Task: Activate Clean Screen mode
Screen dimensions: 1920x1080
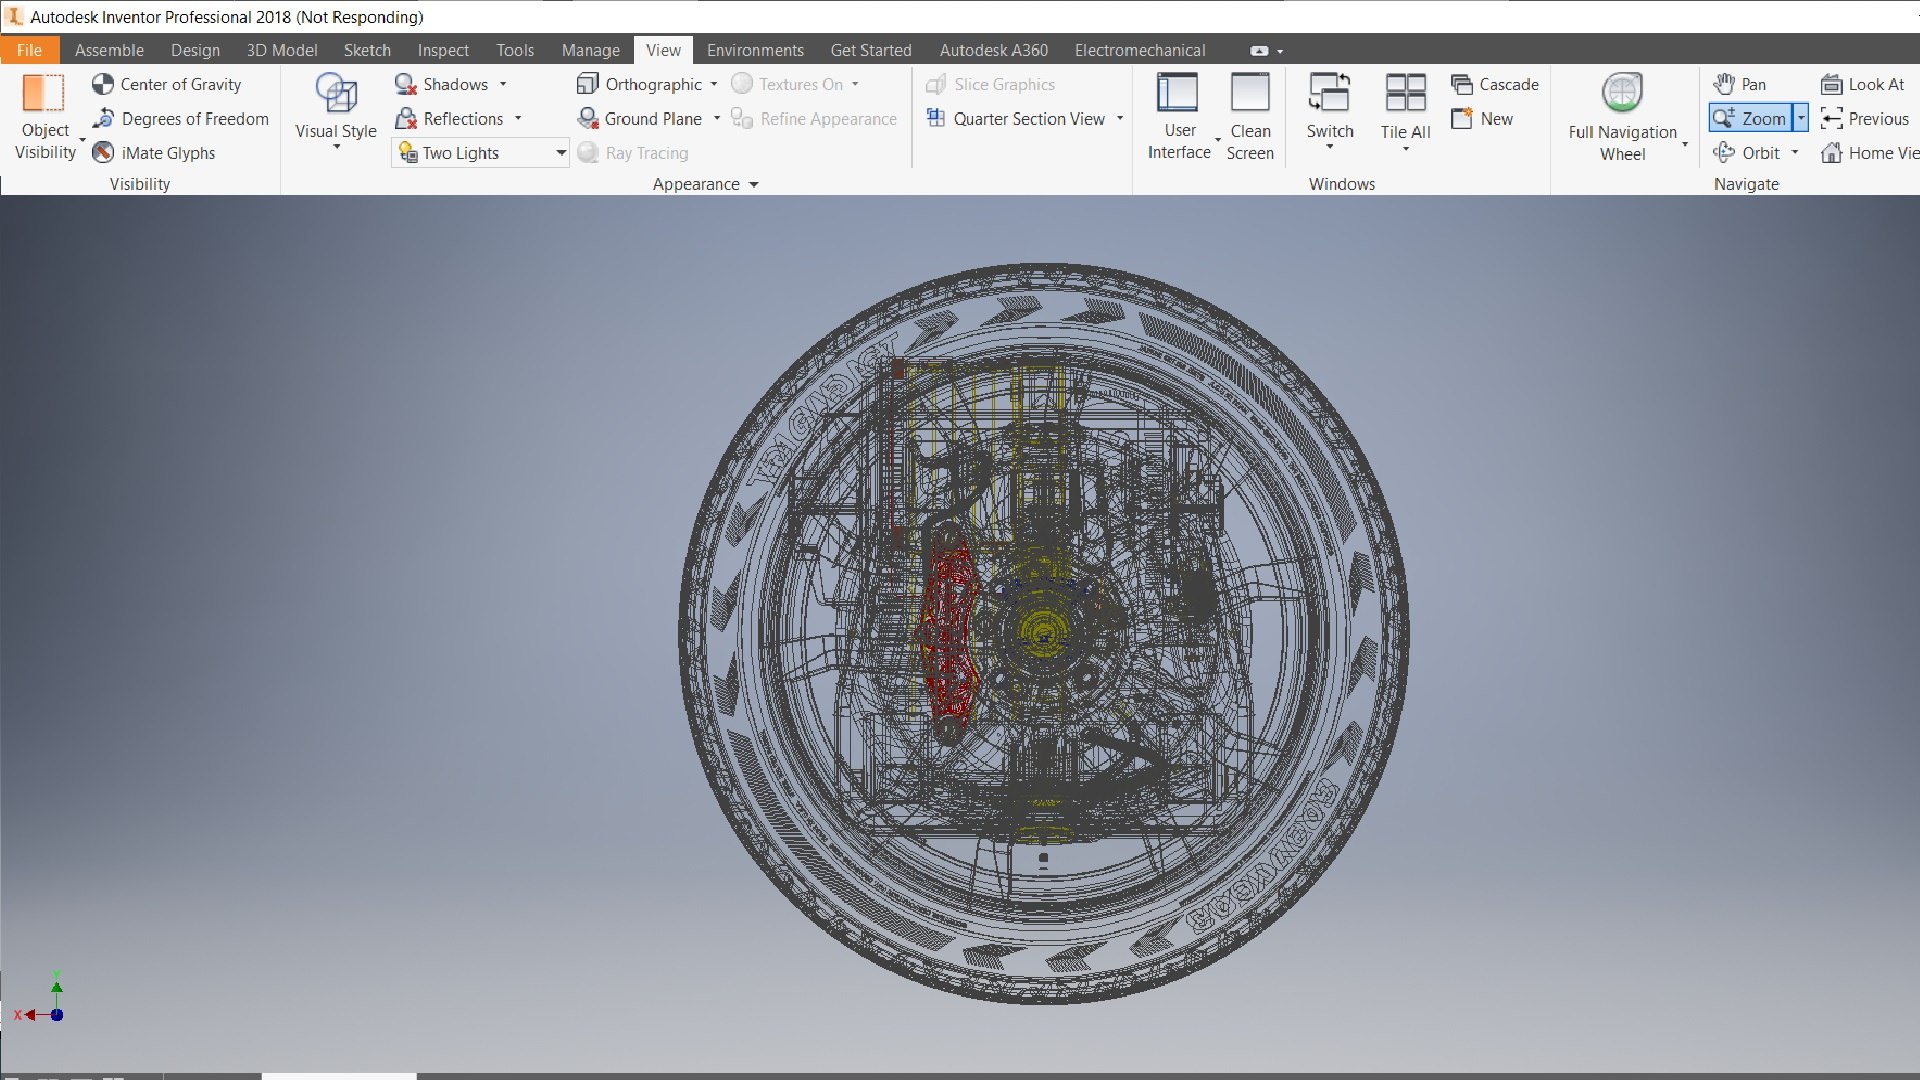Action: click(1250, 115)
